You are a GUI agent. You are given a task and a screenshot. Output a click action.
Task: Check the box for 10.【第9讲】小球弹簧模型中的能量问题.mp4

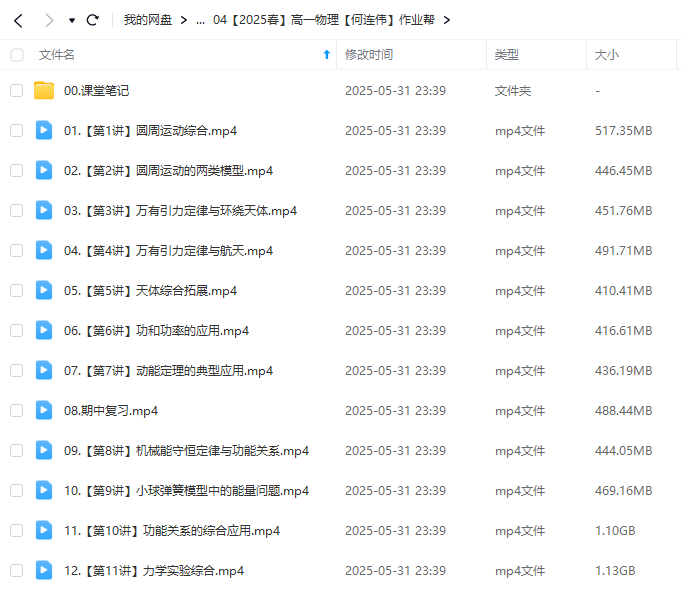coord(17,490)
